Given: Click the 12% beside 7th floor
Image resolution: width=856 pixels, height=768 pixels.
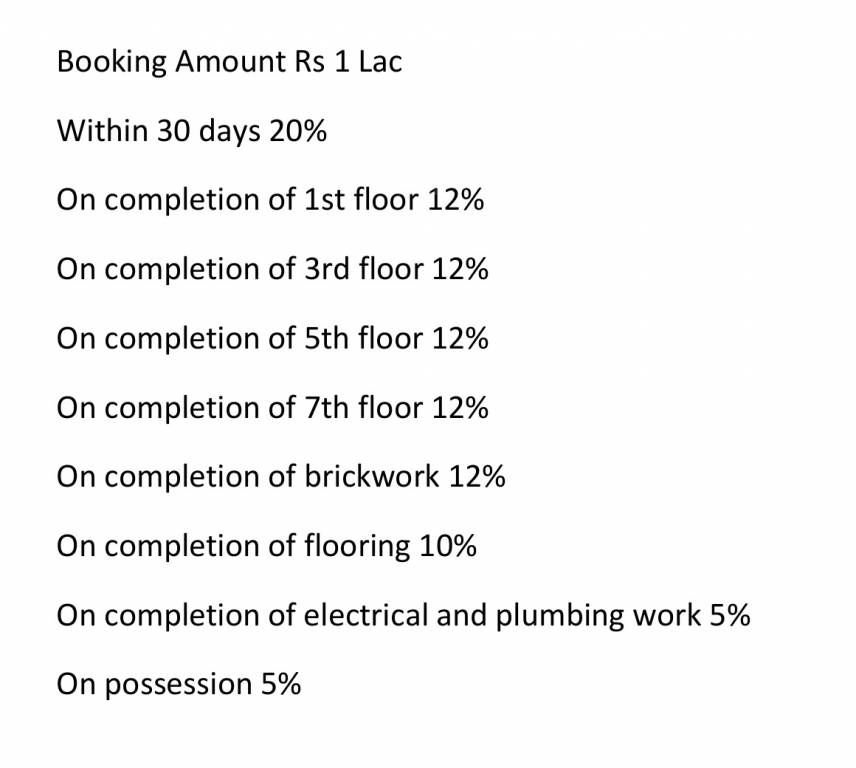Looking at the screenshot, I should pos(460,408).
